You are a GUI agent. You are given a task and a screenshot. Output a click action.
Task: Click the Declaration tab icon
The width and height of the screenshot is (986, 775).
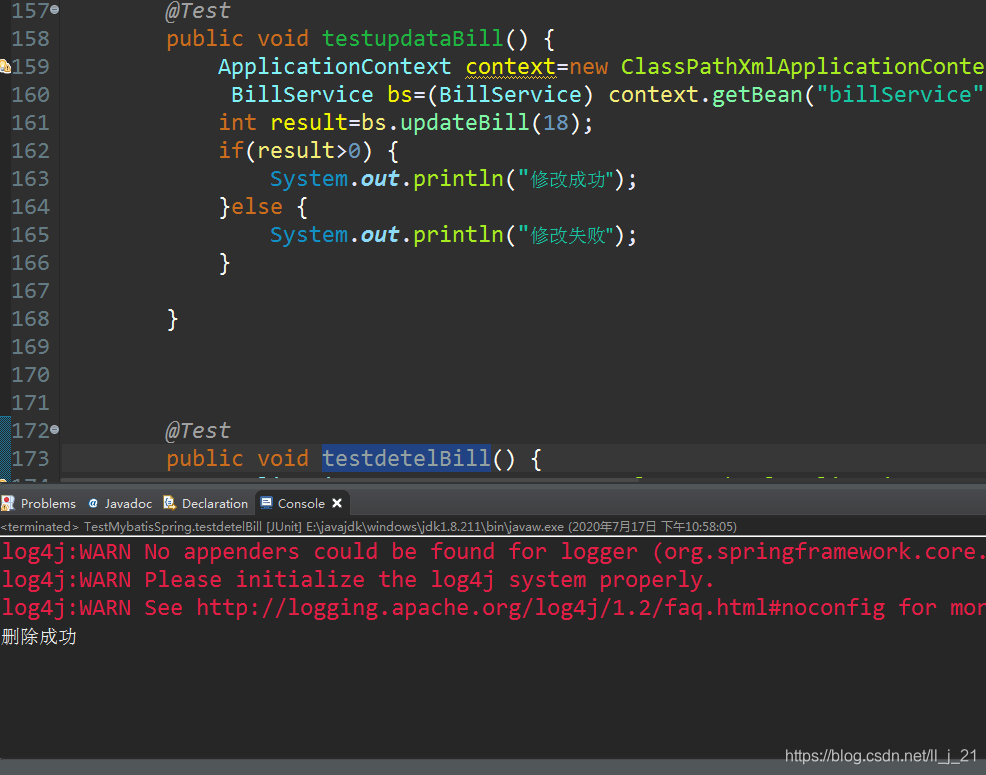click(x=169, y=503)
